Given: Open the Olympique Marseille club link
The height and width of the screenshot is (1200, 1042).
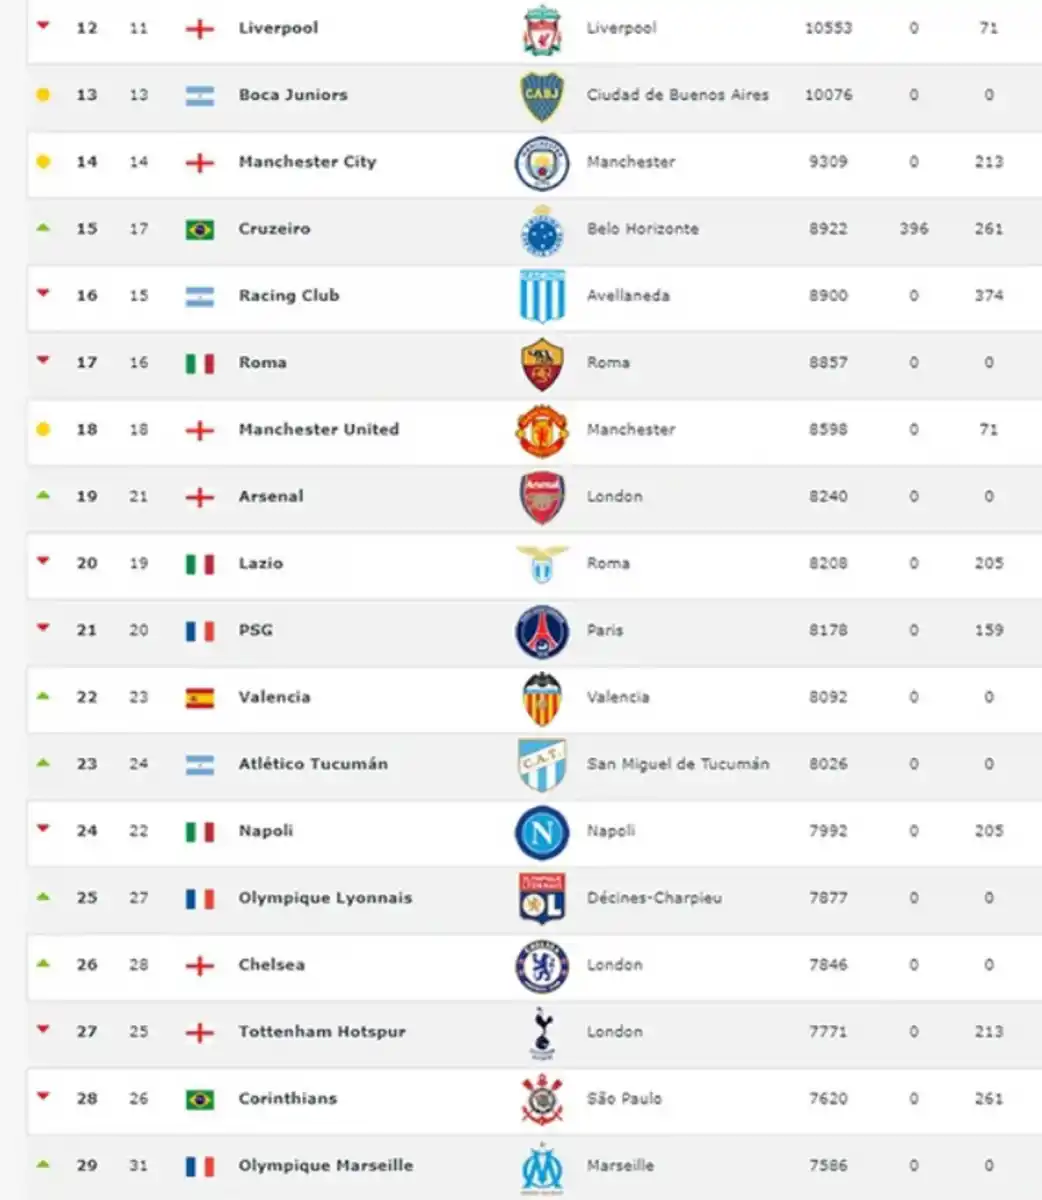Looking at the screenshot, I should click(325, 1165).
